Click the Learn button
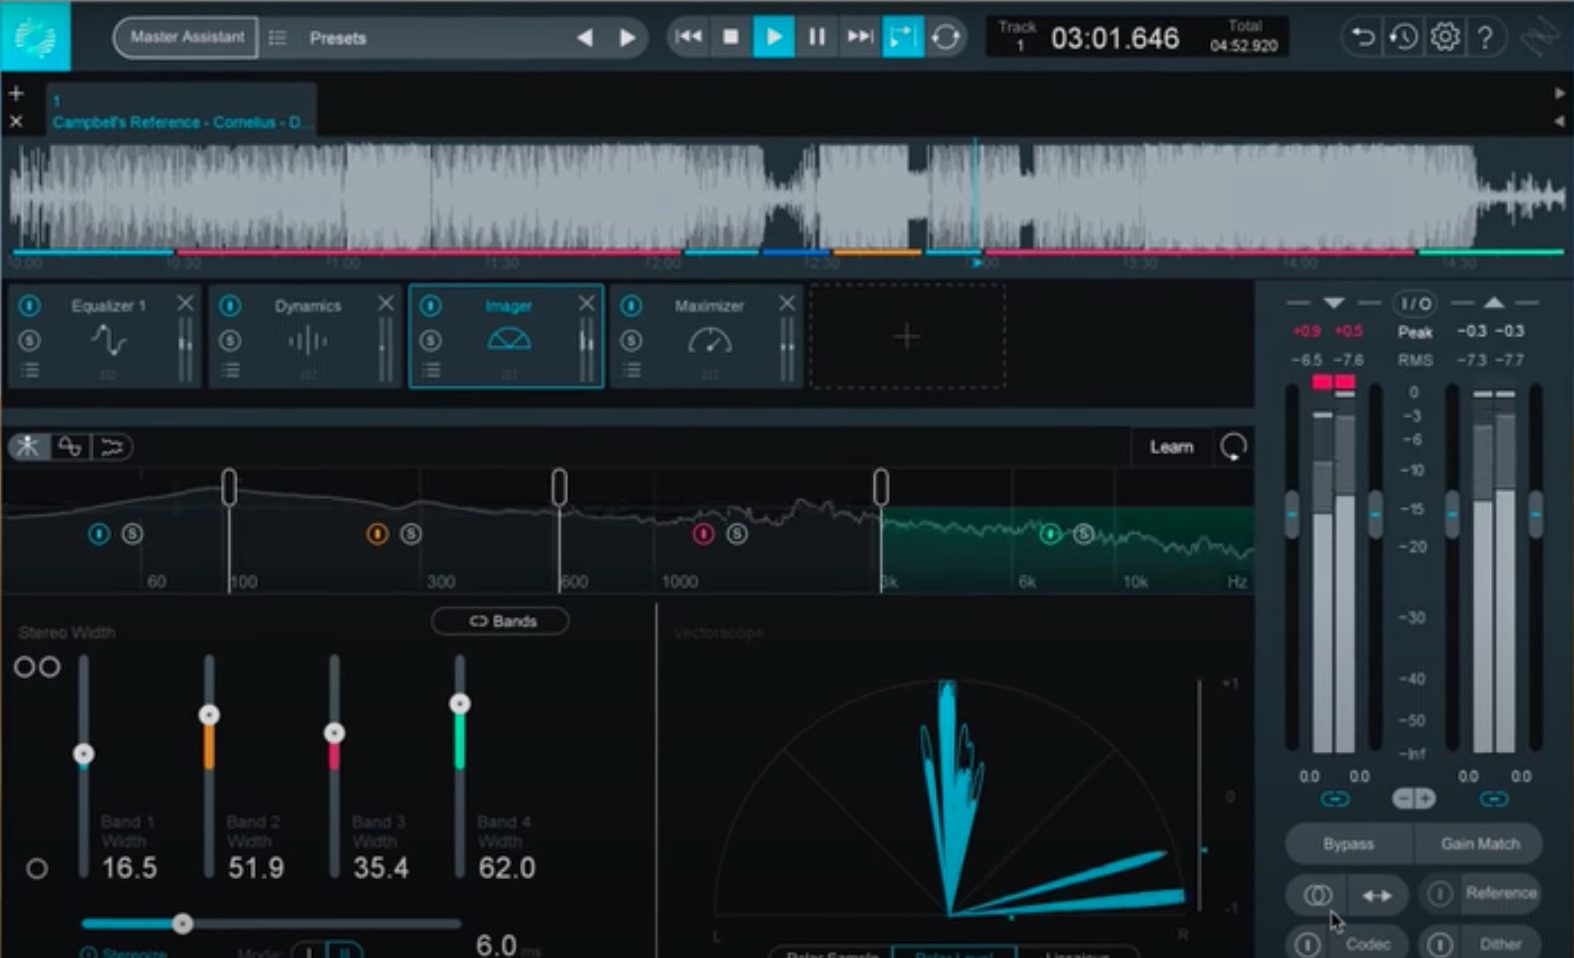Screen dimensions: 1574x958 pyautogui.click(x=1171, y=447)
